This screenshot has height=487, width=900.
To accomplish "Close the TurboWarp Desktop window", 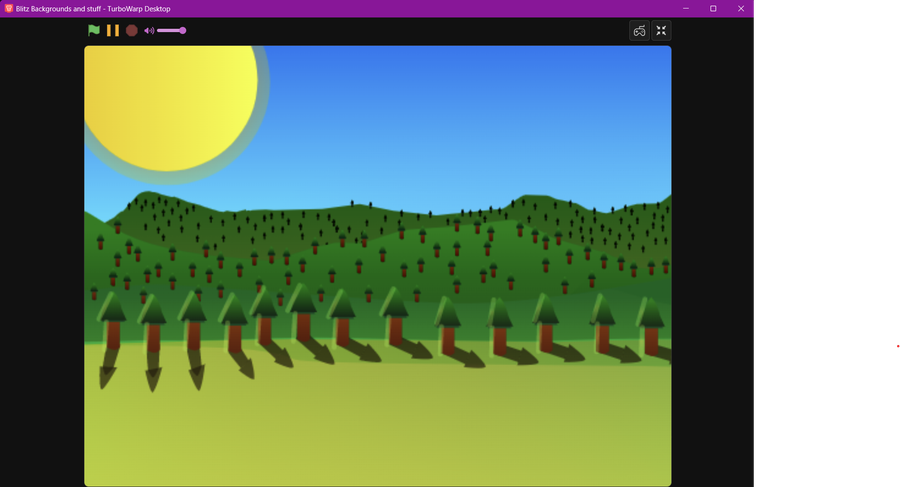I will click(x=740, y=9).
